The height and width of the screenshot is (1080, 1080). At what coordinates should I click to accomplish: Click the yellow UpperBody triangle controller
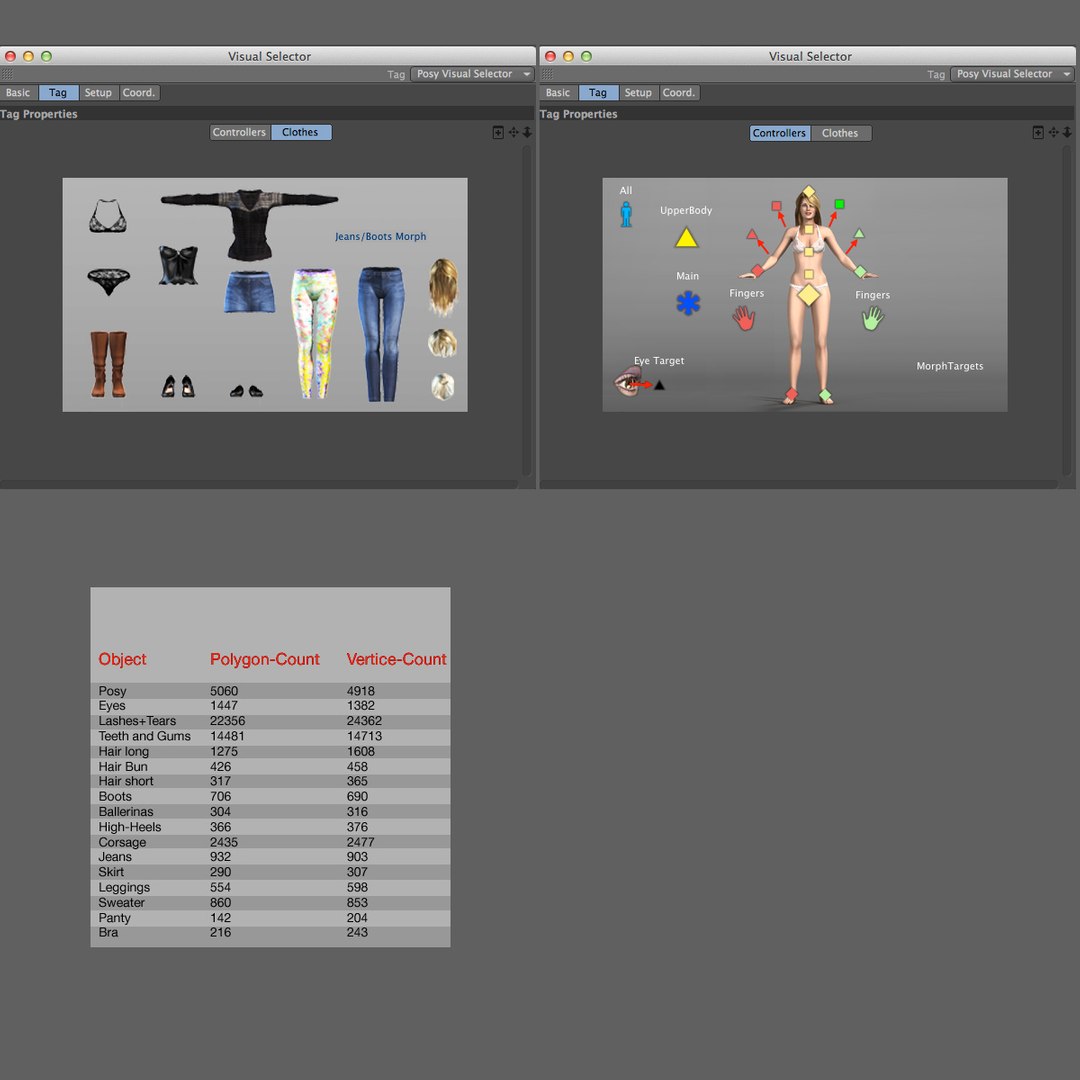686,238
